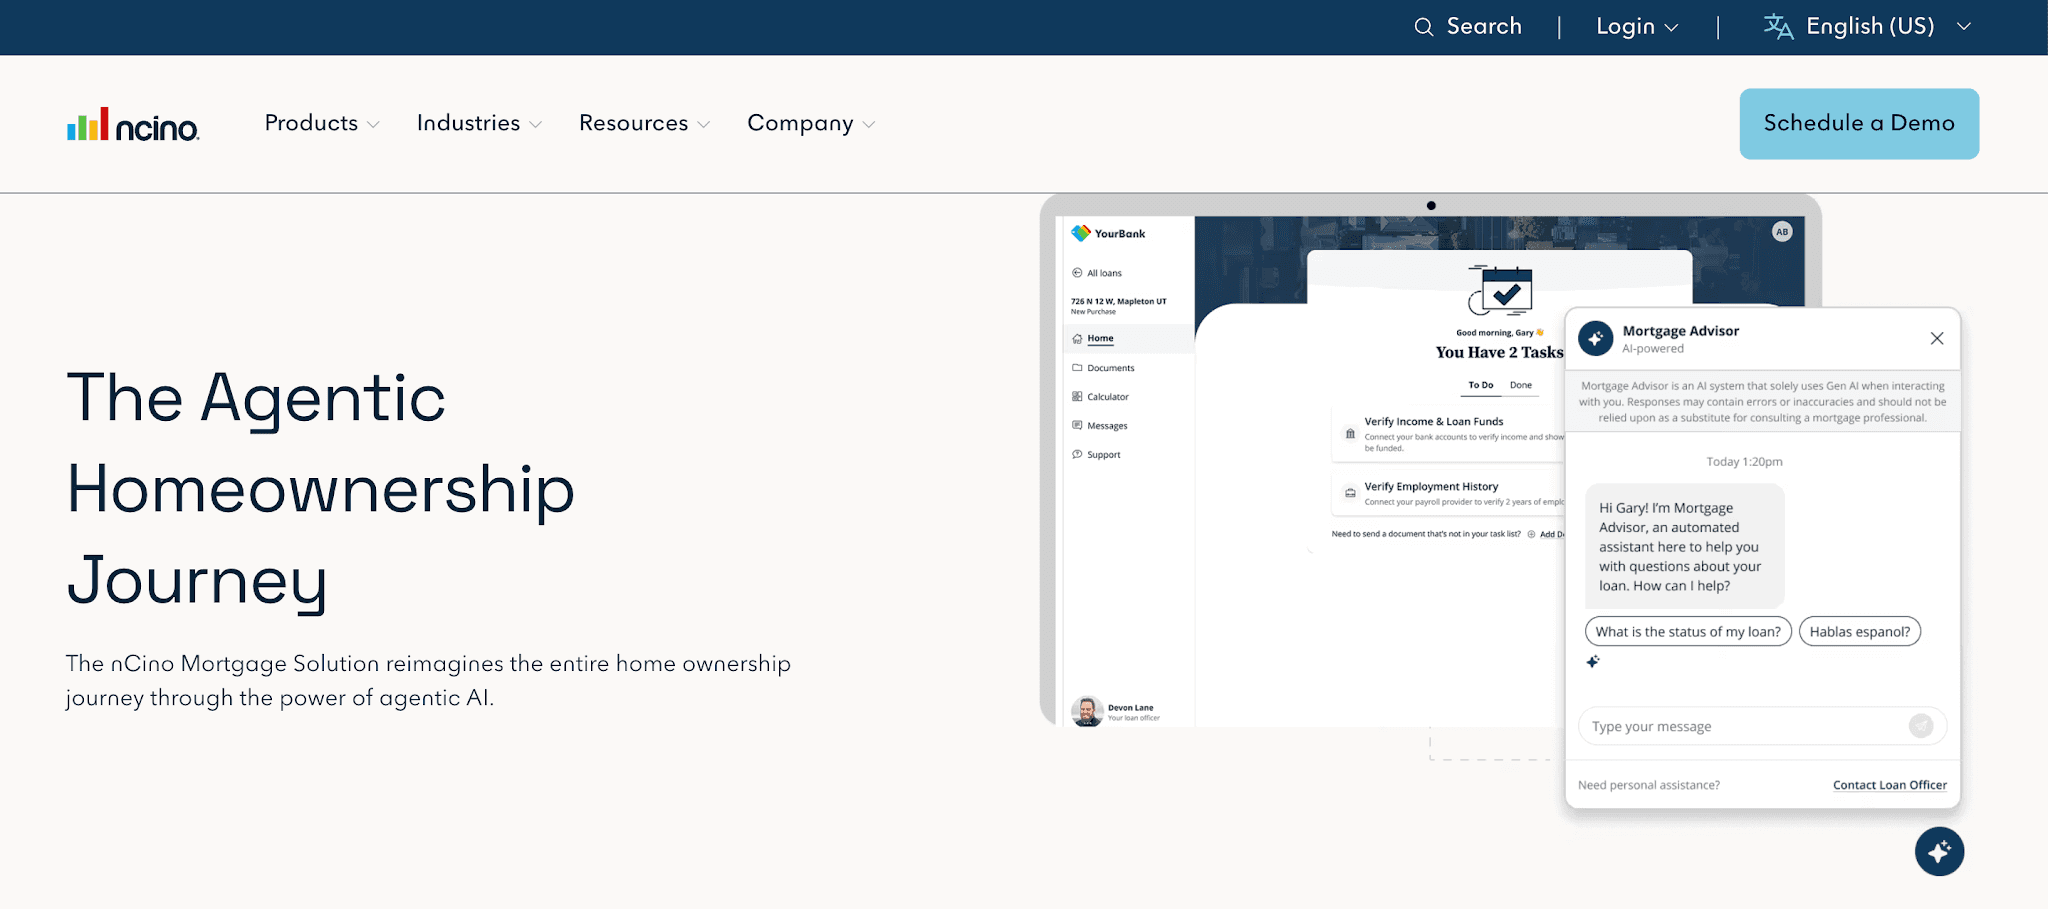Click the Messages icon in sidebar
Screen dimensions: 2048x909
1077,426
